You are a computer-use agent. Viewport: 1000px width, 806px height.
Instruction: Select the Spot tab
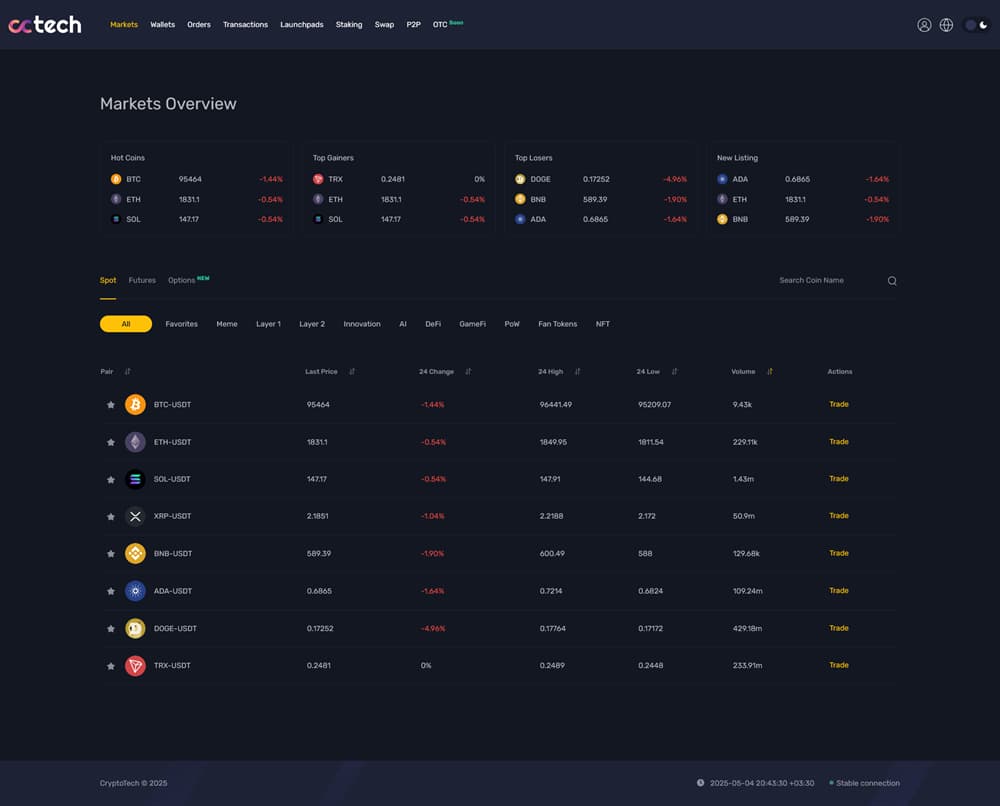(x=108, y=281)
